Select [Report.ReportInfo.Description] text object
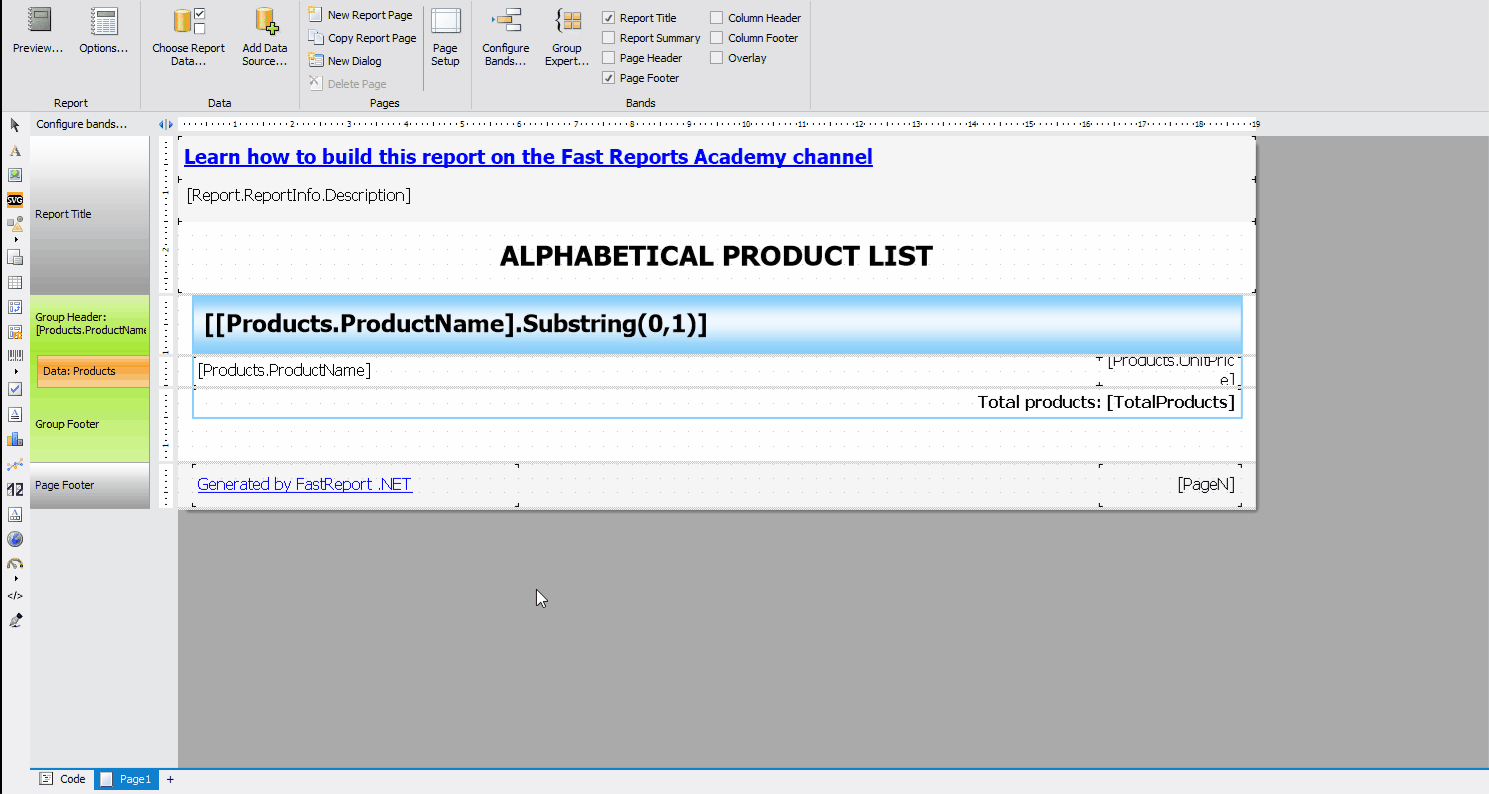 coord(299,195)
